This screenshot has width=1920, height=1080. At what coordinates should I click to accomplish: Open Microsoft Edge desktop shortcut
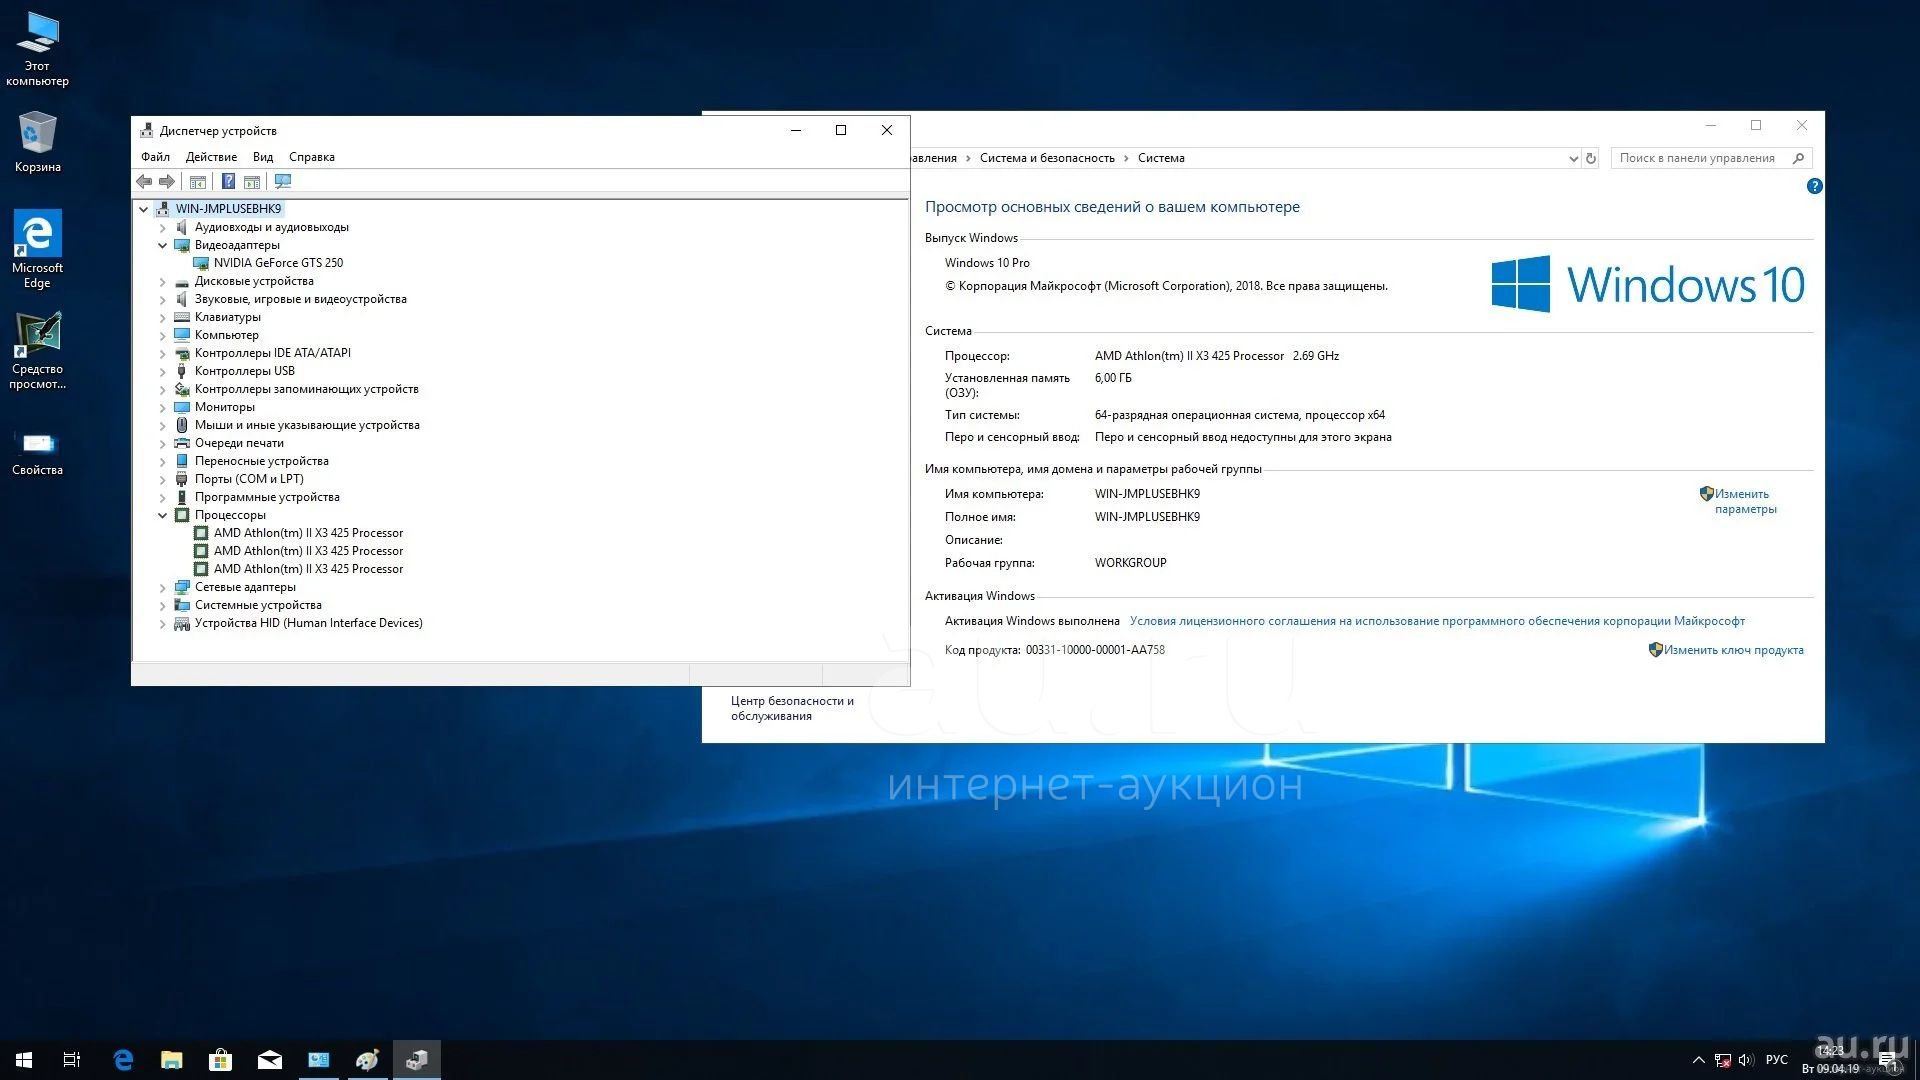coord(37,249)
